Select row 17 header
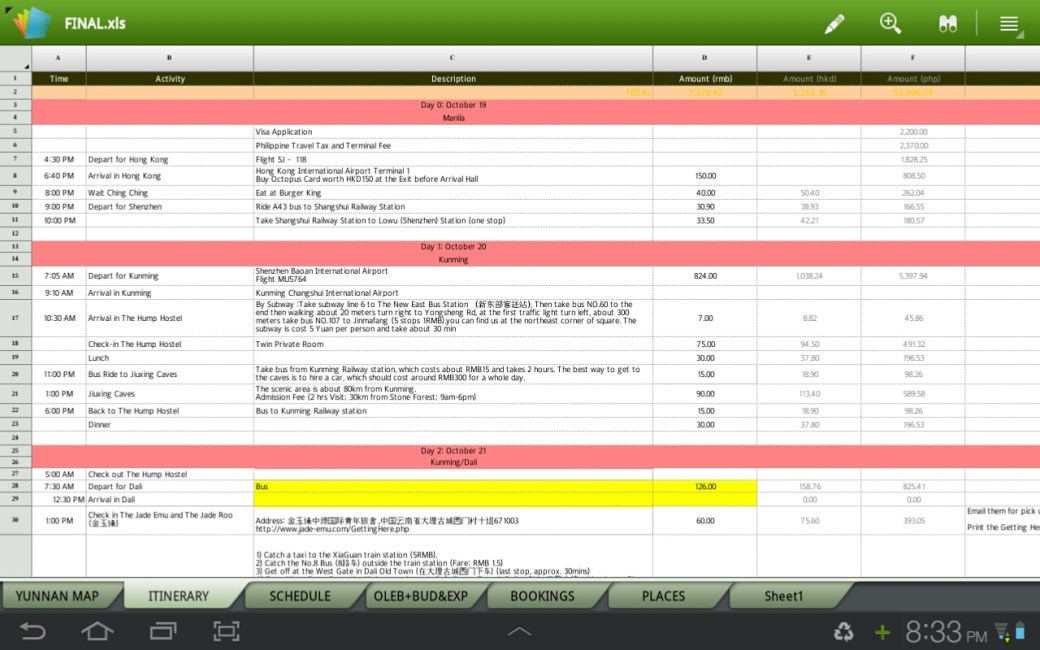Screen dimensions: 1040x650 [x=15, y=318]
